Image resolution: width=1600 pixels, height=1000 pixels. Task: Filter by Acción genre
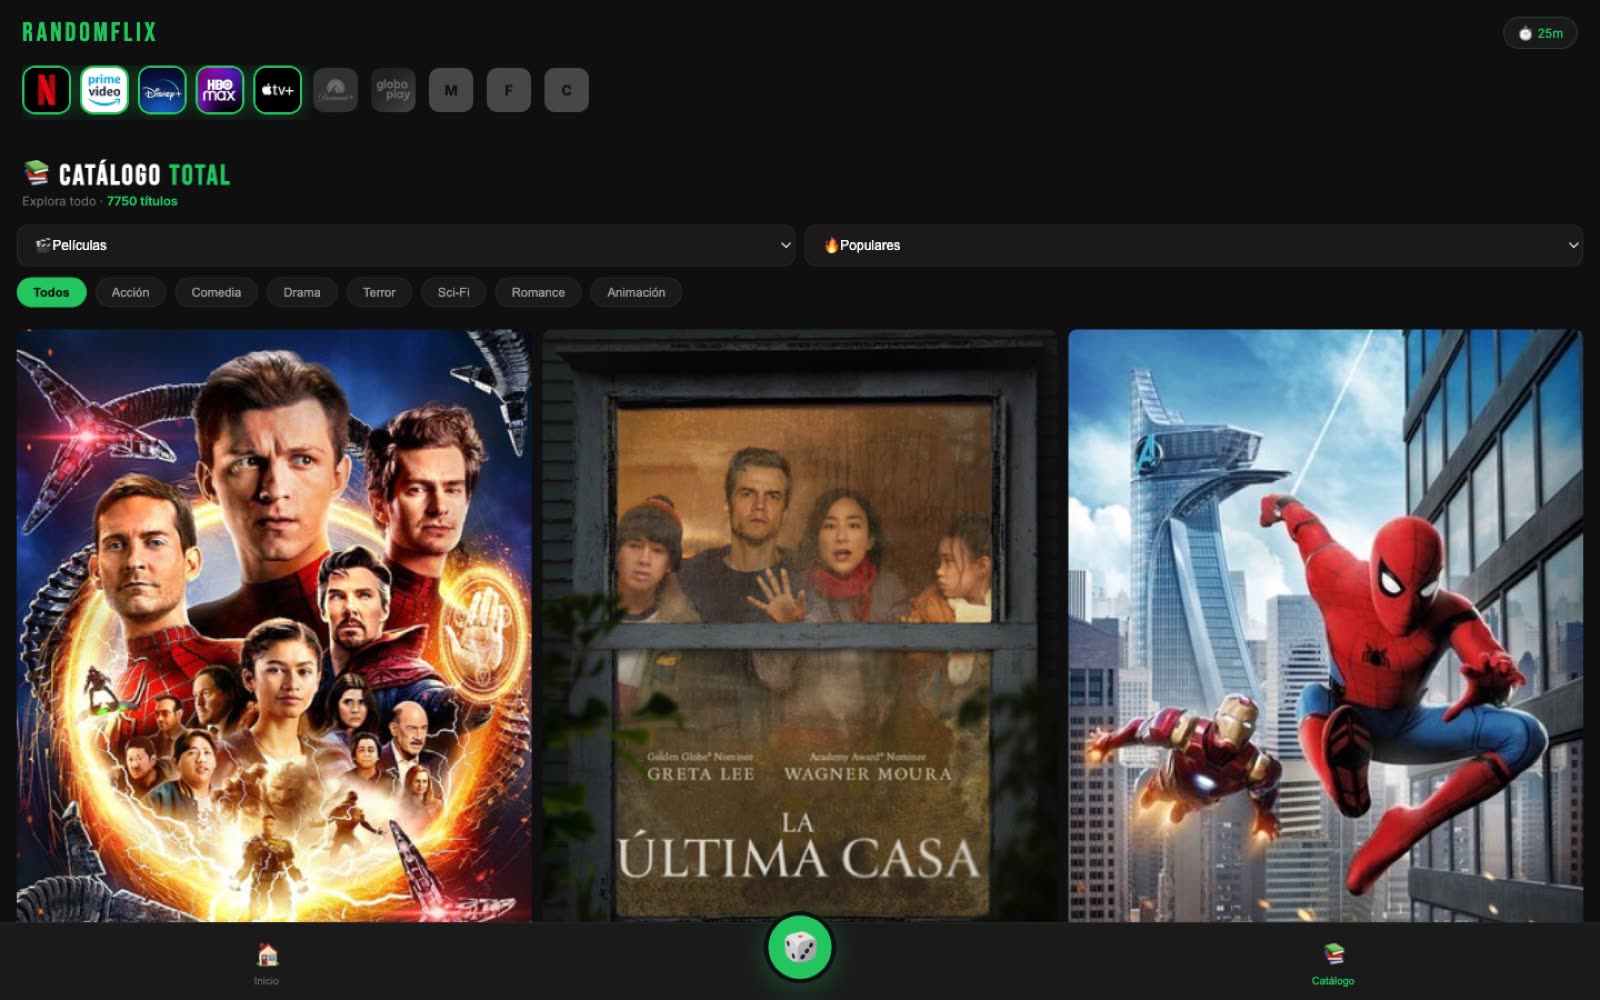point(130,292)
